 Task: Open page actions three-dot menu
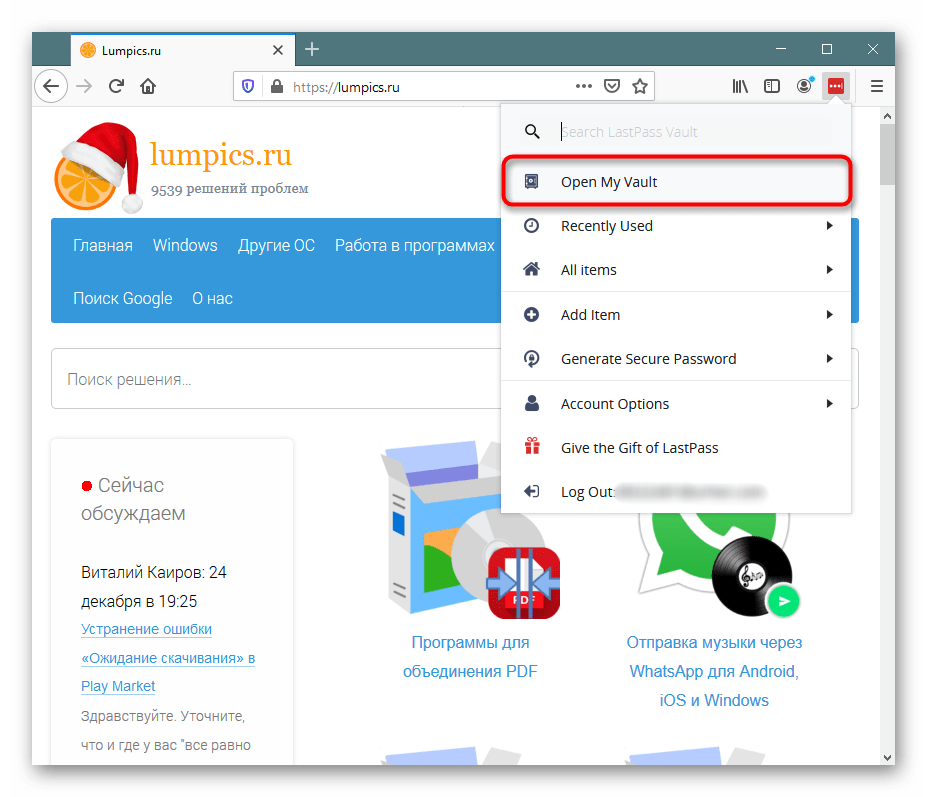[x=584, y=86]
